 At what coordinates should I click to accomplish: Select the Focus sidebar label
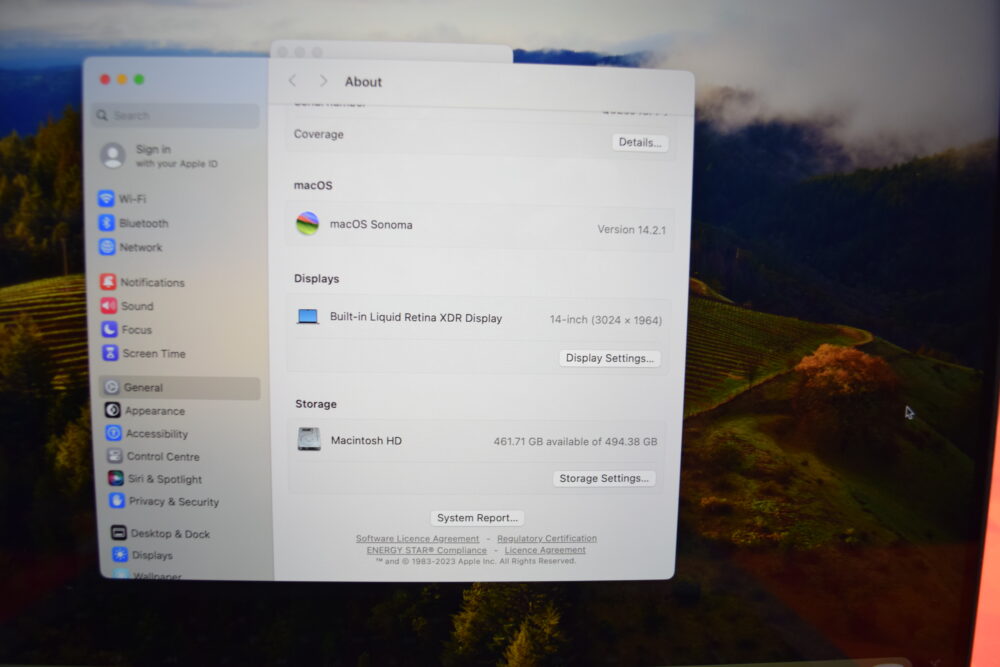pyautogui.click(x=137, y=330)
